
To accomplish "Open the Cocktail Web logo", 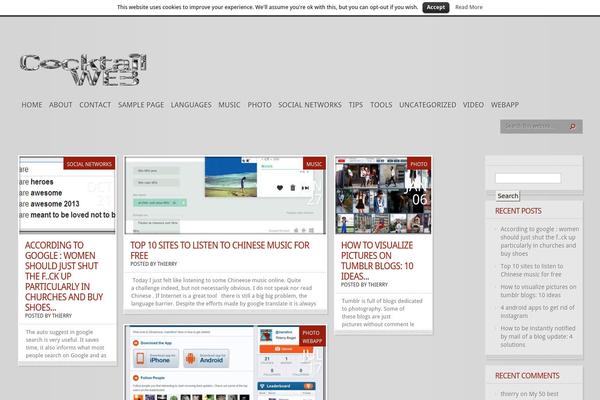I will [x=83, y=69].
